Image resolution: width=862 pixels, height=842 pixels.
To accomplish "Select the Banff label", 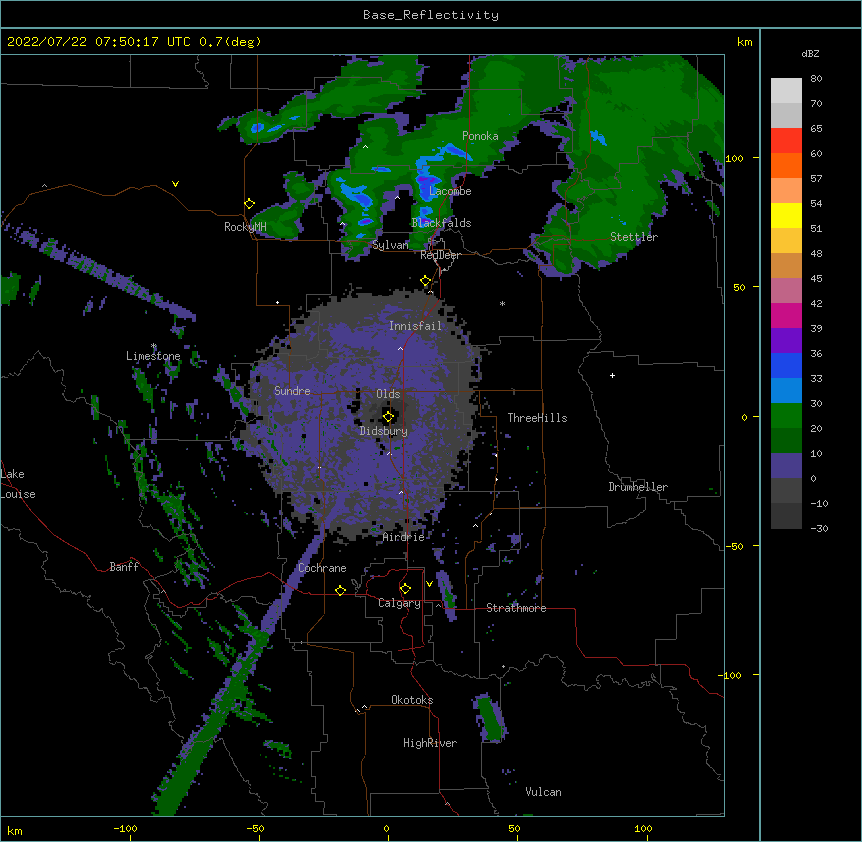I will pyautogui.click(x=124, y=567).
